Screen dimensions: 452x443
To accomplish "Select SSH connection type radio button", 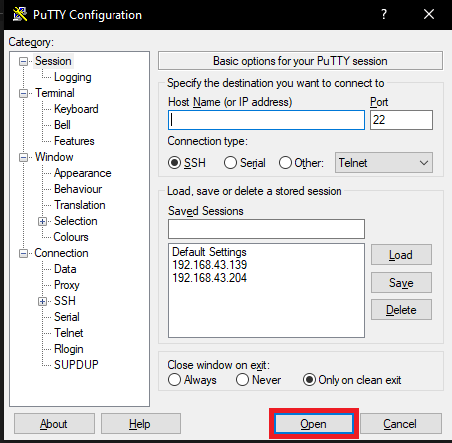I will (x=174, y=163).
